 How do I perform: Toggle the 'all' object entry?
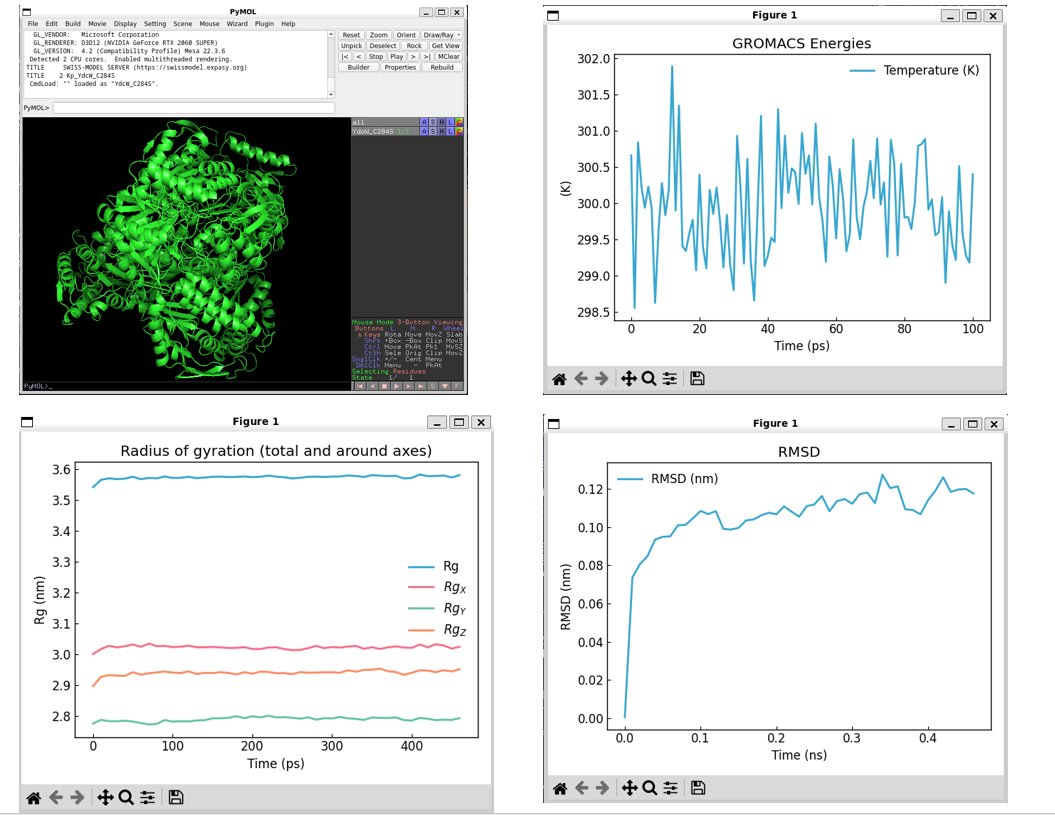click(x=385, y=122)
